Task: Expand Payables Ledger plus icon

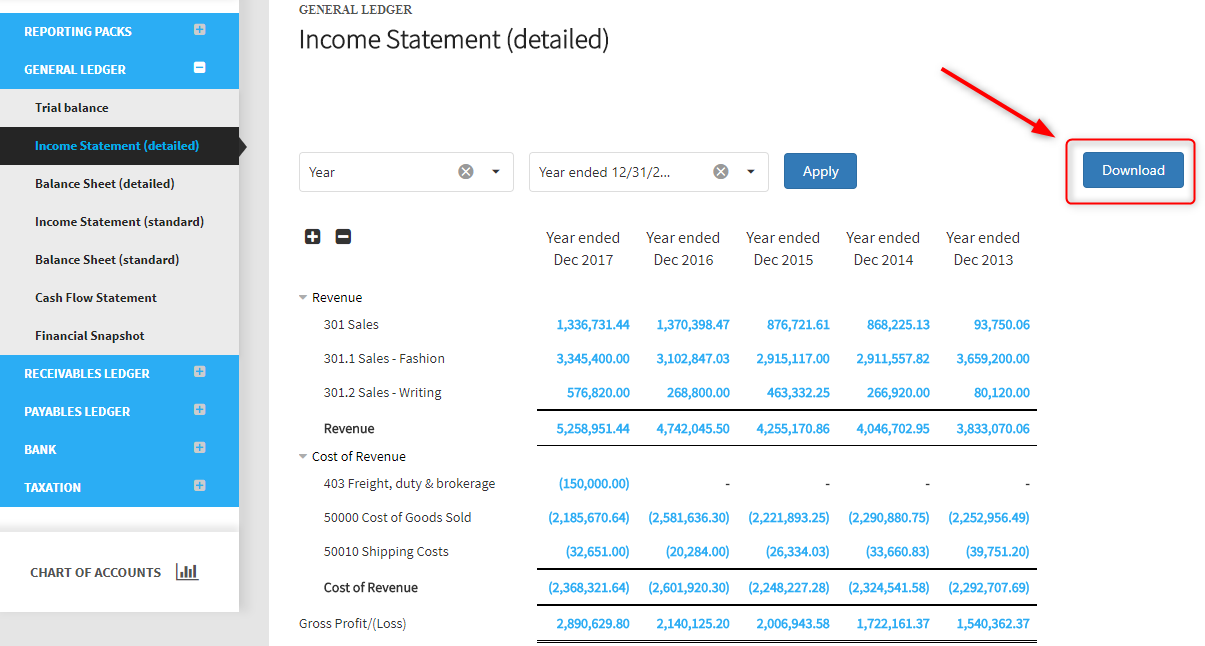Action: tap(199, 410)
